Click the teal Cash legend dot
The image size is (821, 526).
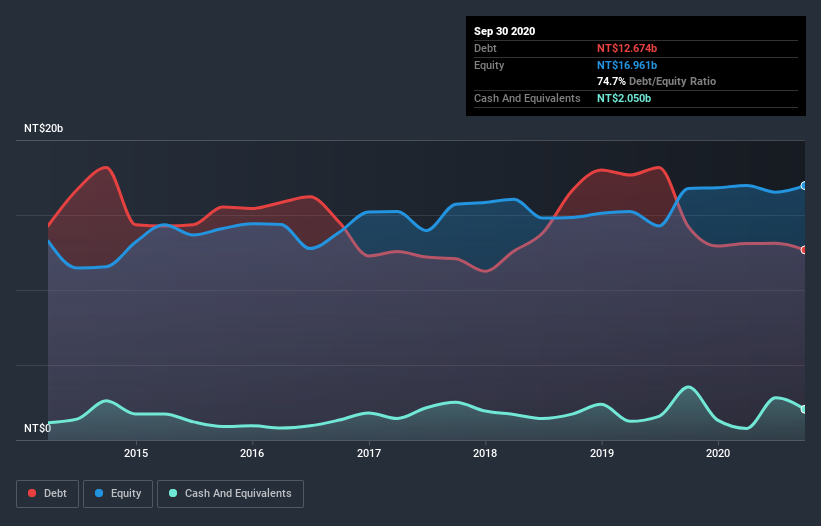(x=173, y=493)
